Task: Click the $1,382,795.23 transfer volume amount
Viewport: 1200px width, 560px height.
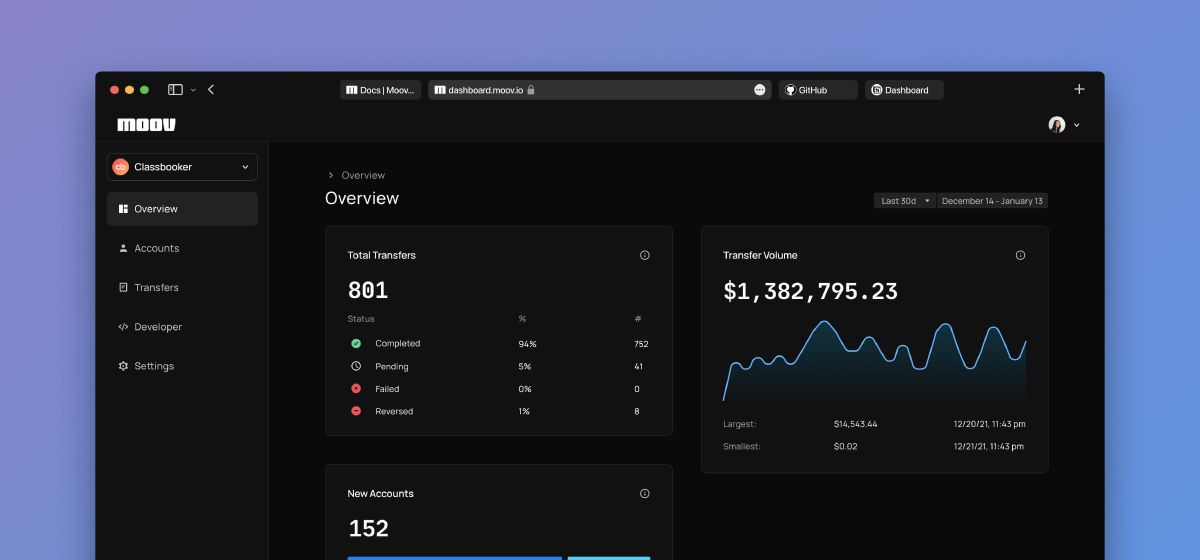Action: pyautogui.click(x=810, y=291)
